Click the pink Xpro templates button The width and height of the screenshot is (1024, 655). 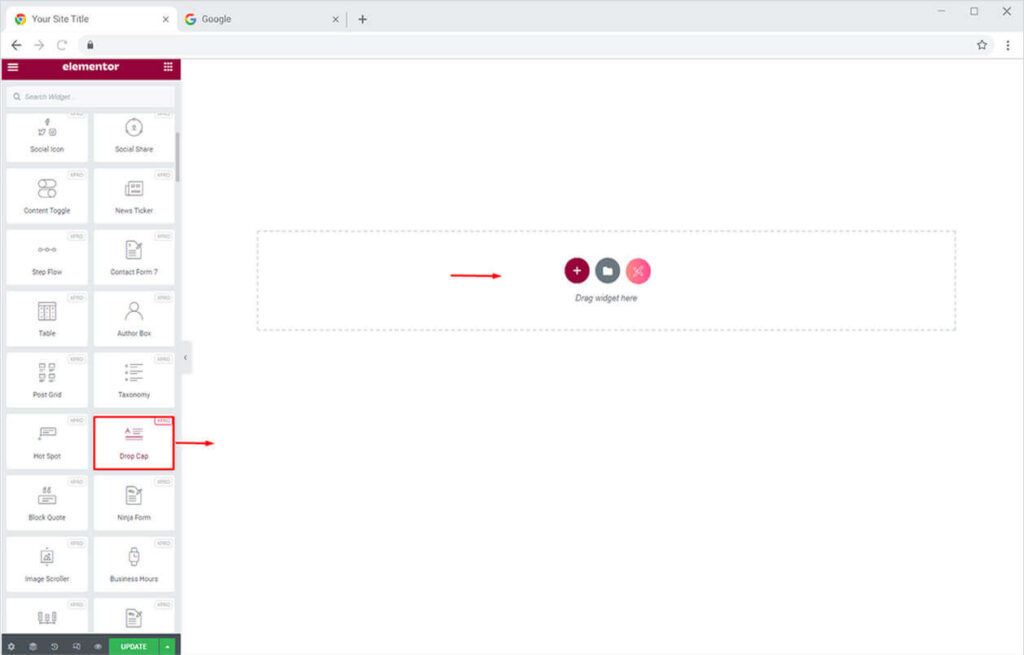coord(638,271)
